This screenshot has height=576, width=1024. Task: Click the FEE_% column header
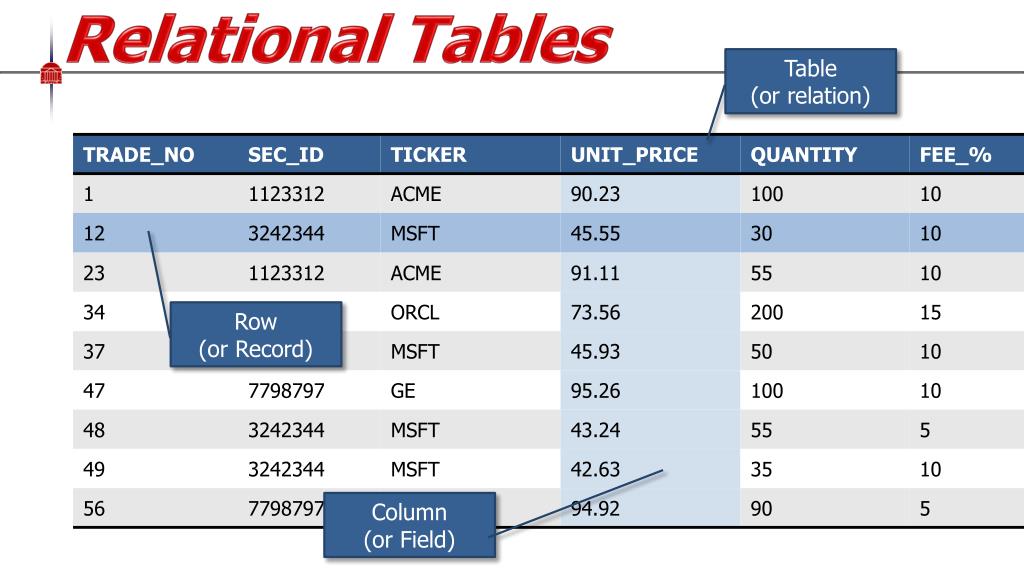[x=955, y=155]
